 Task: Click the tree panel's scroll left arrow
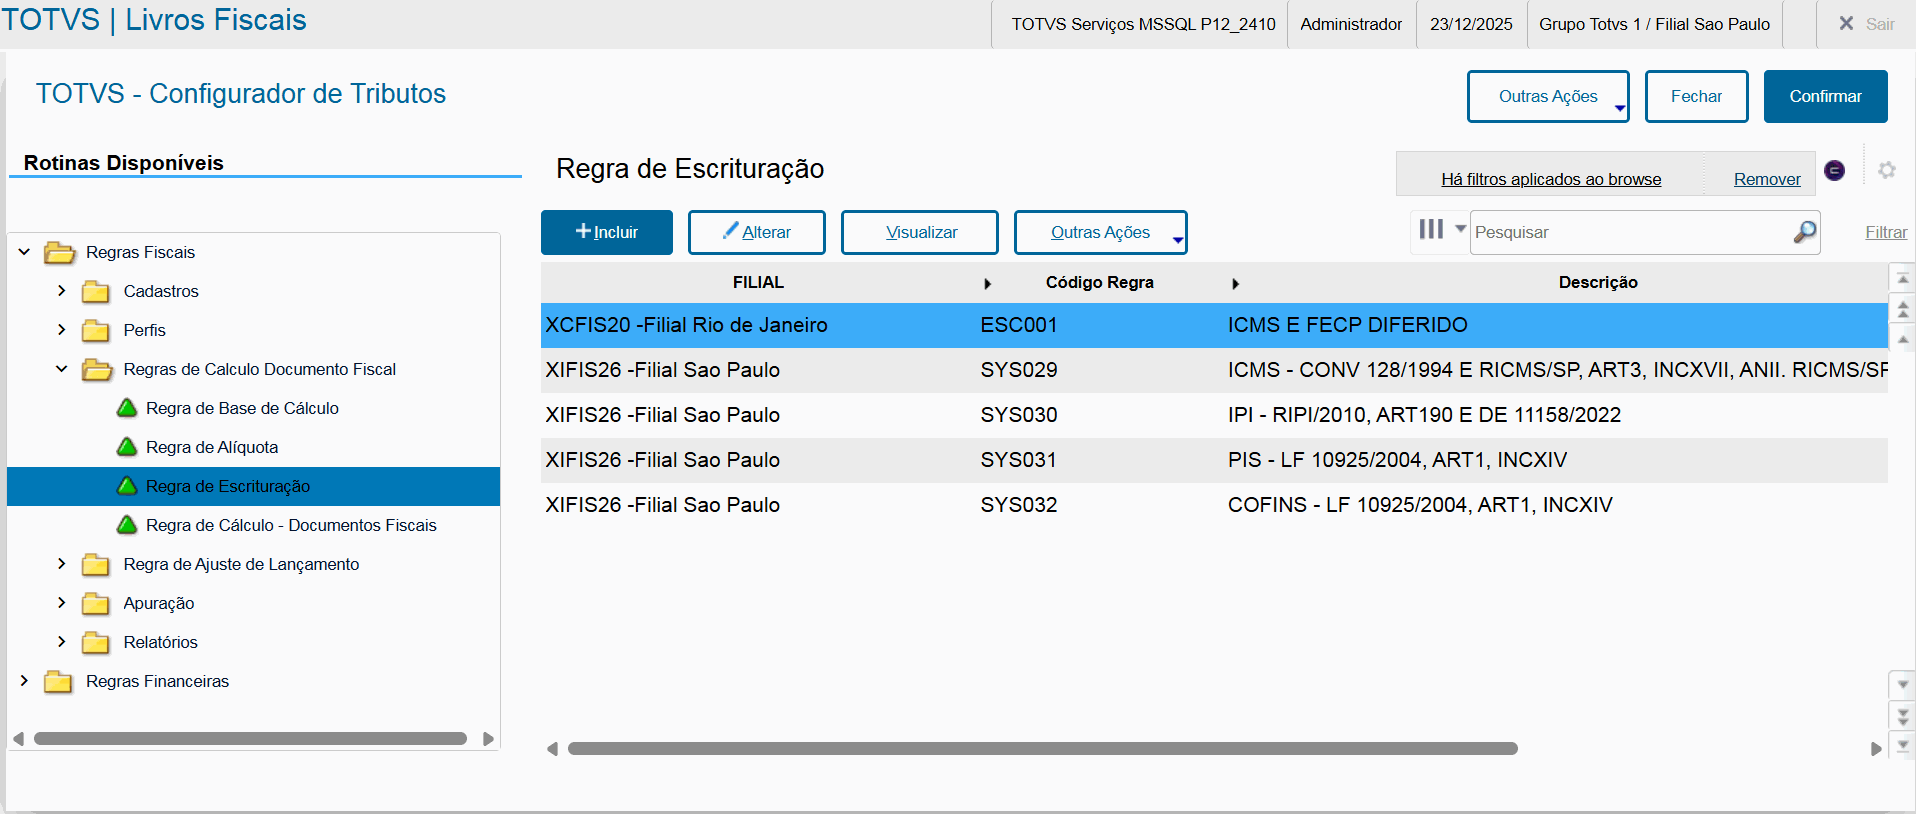(x=18, y=739)
